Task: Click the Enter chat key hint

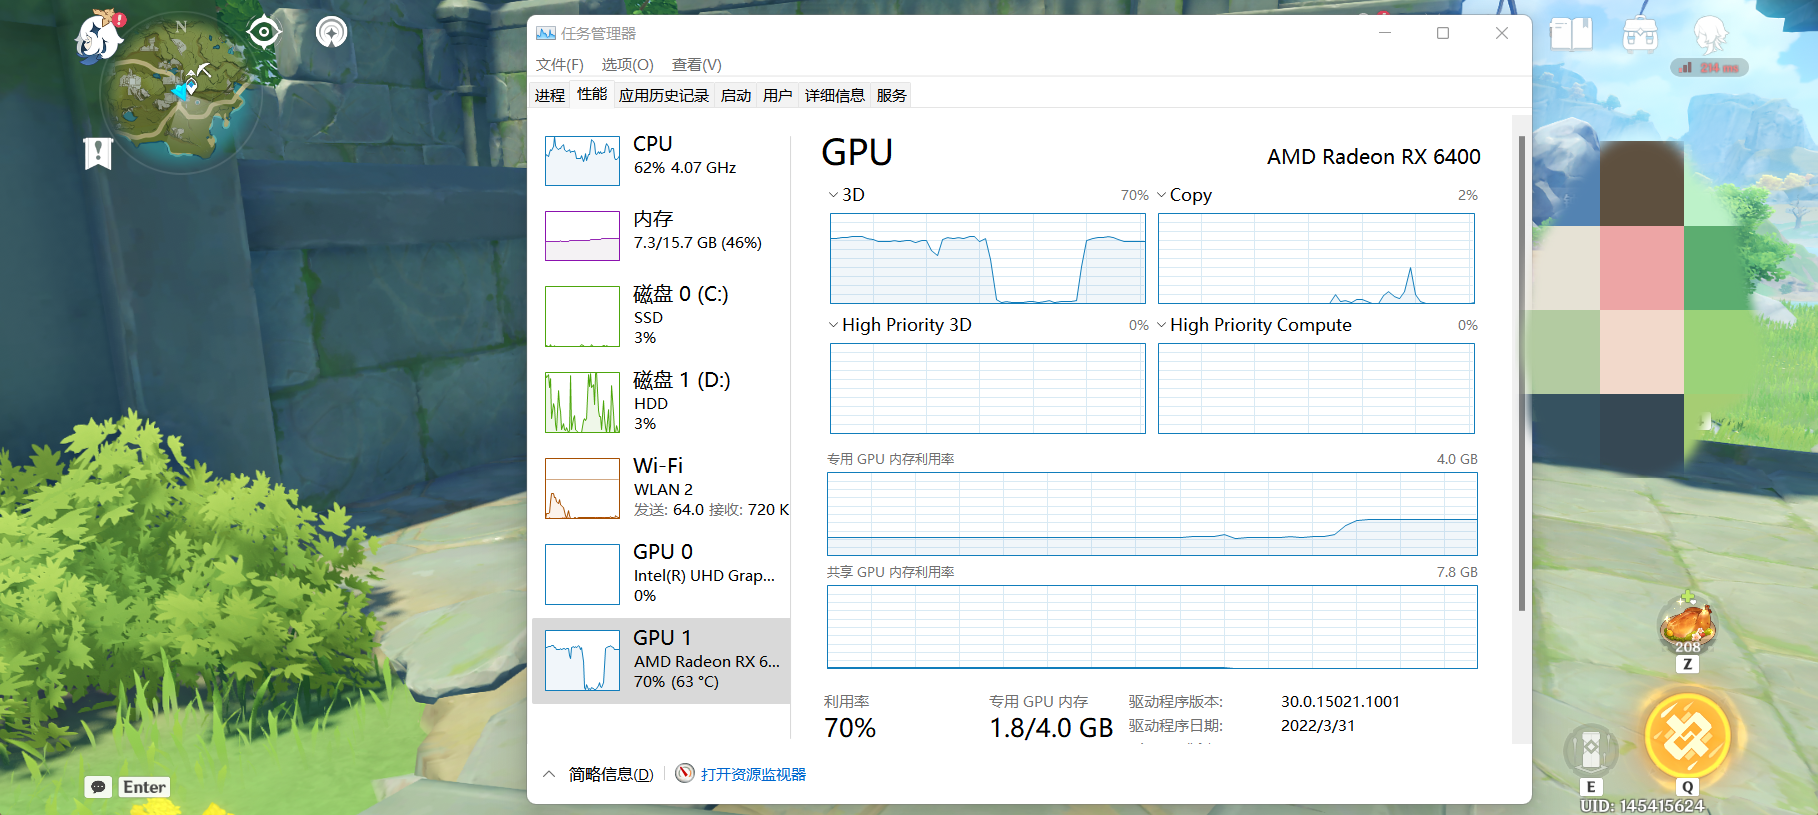Action: click(x=144, y=787)
